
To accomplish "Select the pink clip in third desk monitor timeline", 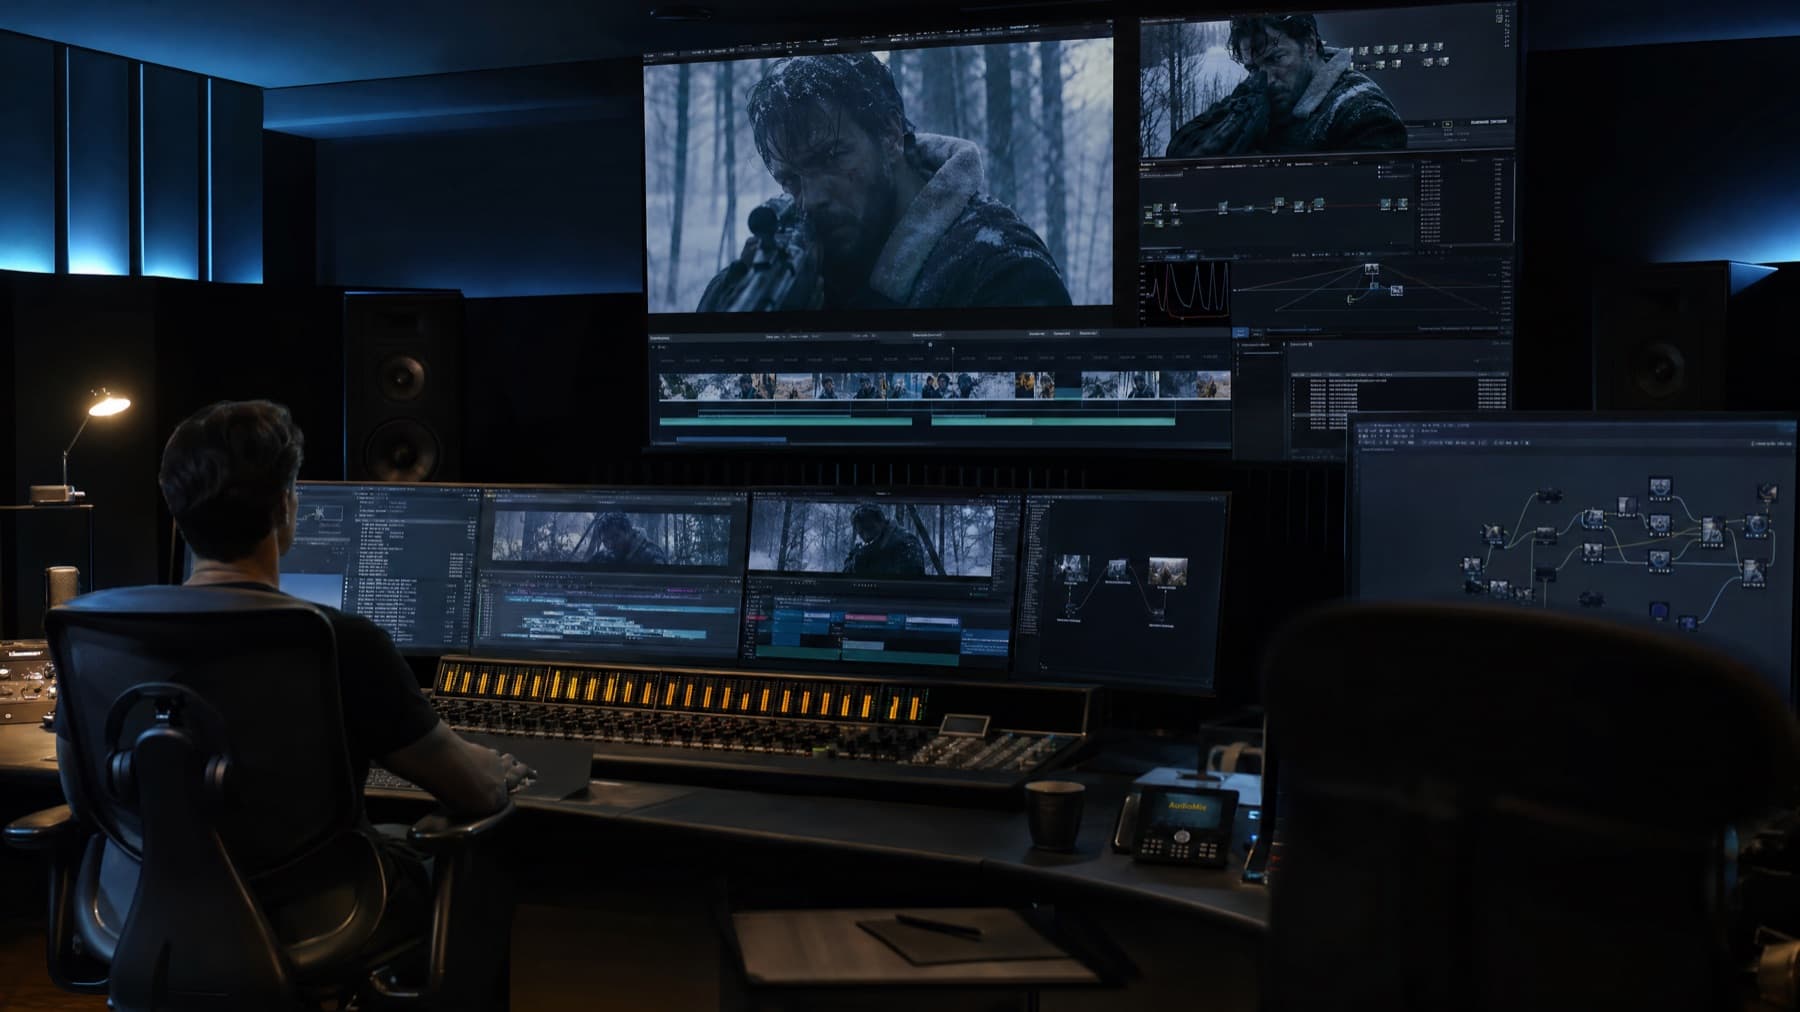I will click(x=866, y=618).
